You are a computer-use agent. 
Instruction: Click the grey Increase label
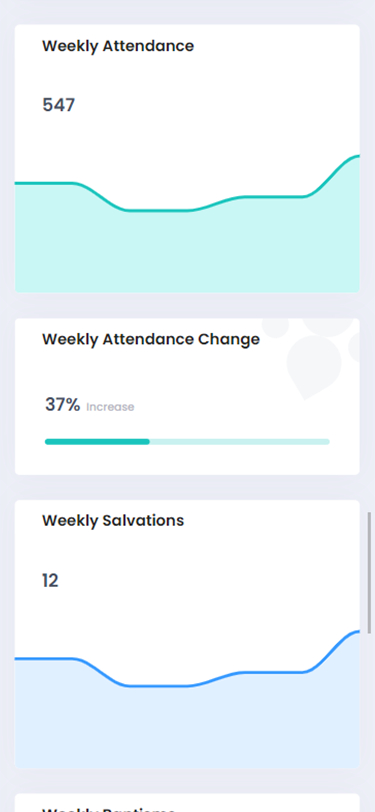(x=110, y=407)
